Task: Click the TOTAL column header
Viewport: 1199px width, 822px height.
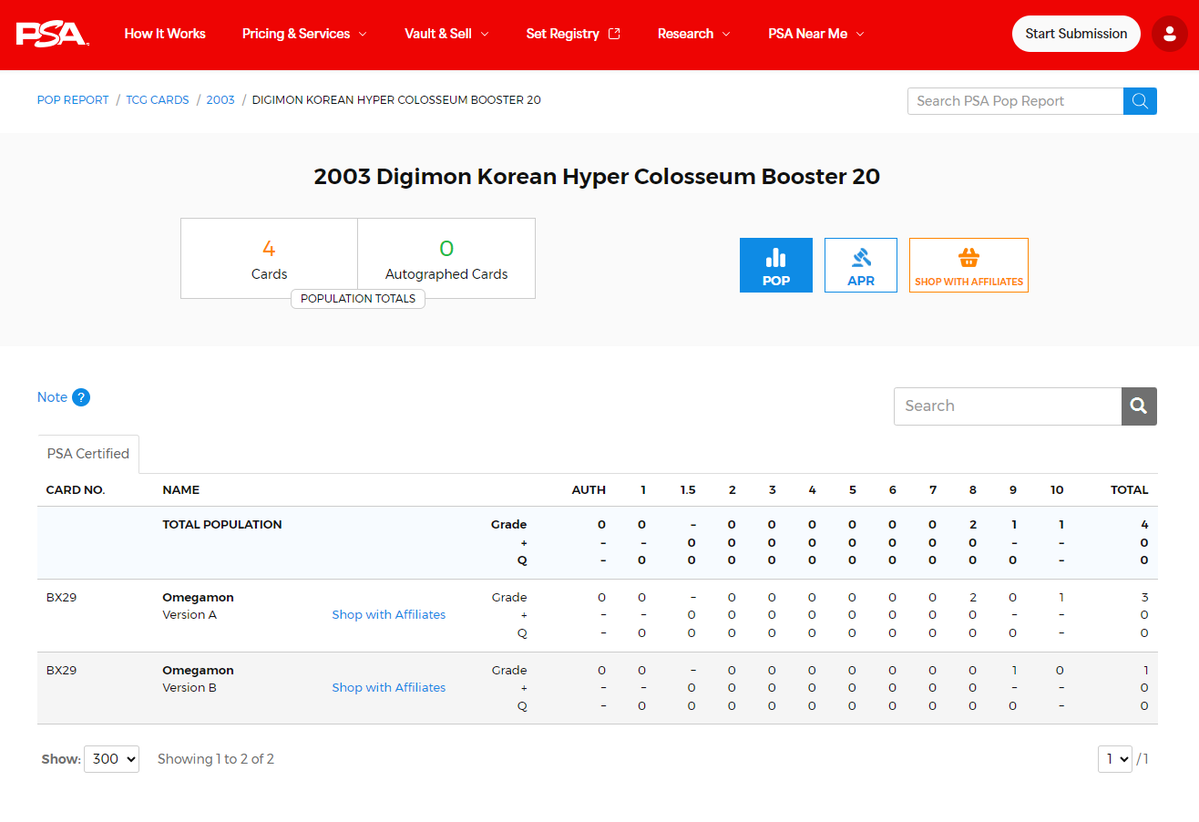Action: coord(1129,490)
